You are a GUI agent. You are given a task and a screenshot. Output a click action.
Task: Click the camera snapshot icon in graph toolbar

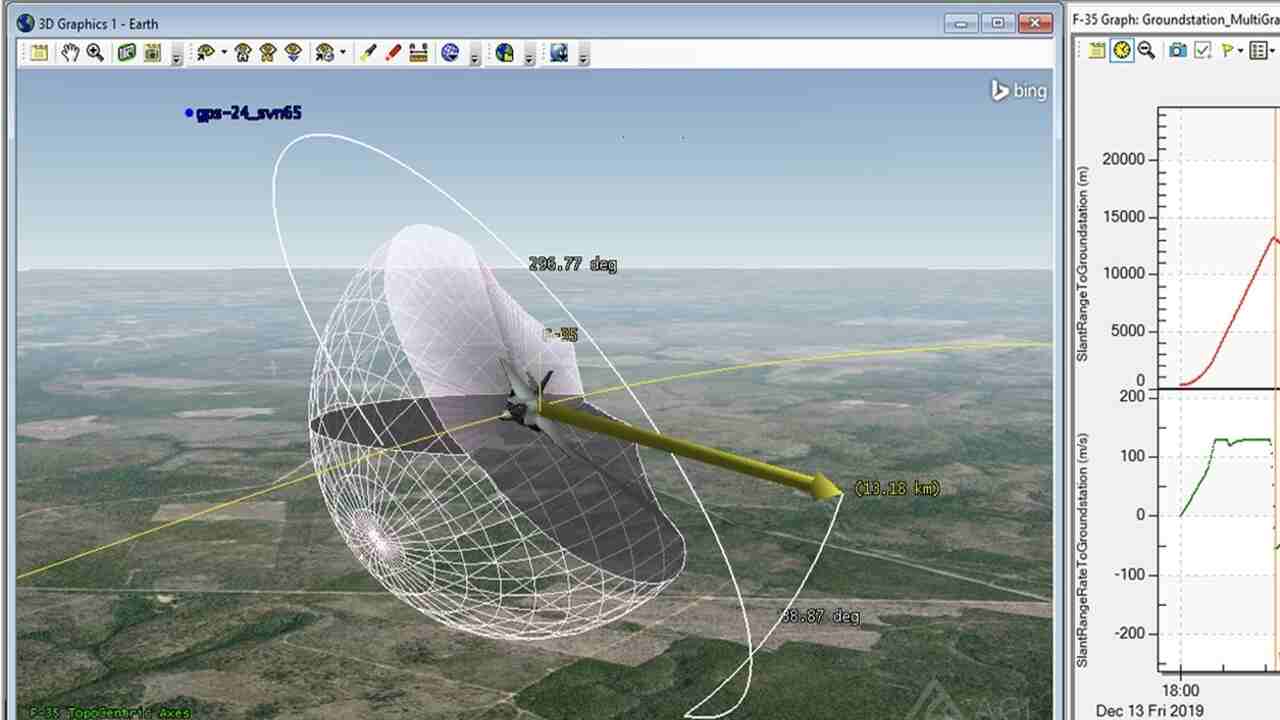click(1178, 50)
